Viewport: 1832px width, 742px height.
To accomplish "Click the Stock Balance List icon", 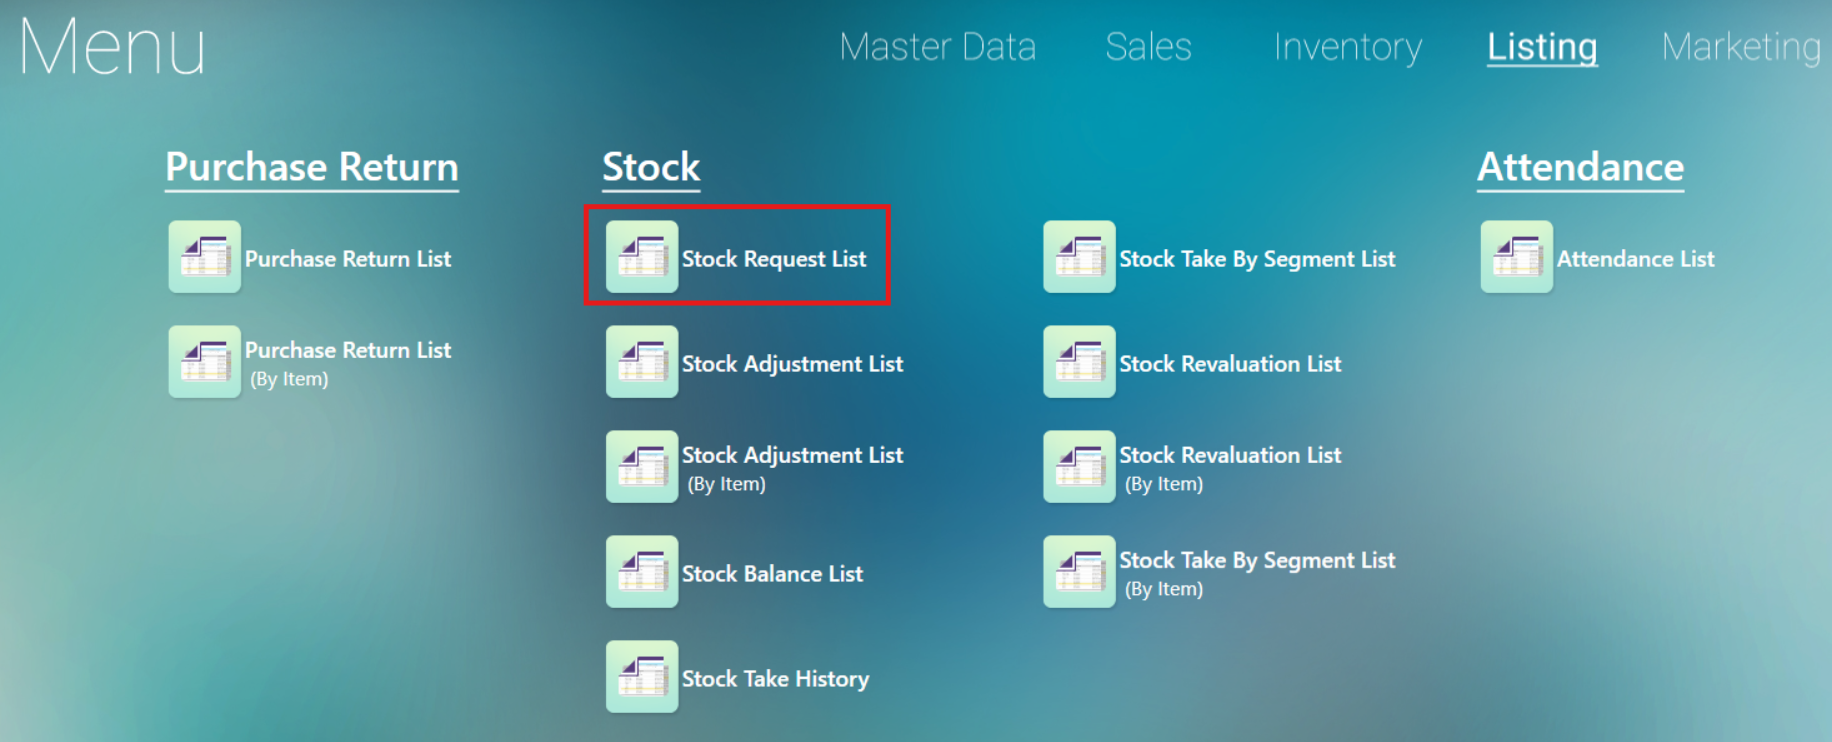I will pos(642,572).
